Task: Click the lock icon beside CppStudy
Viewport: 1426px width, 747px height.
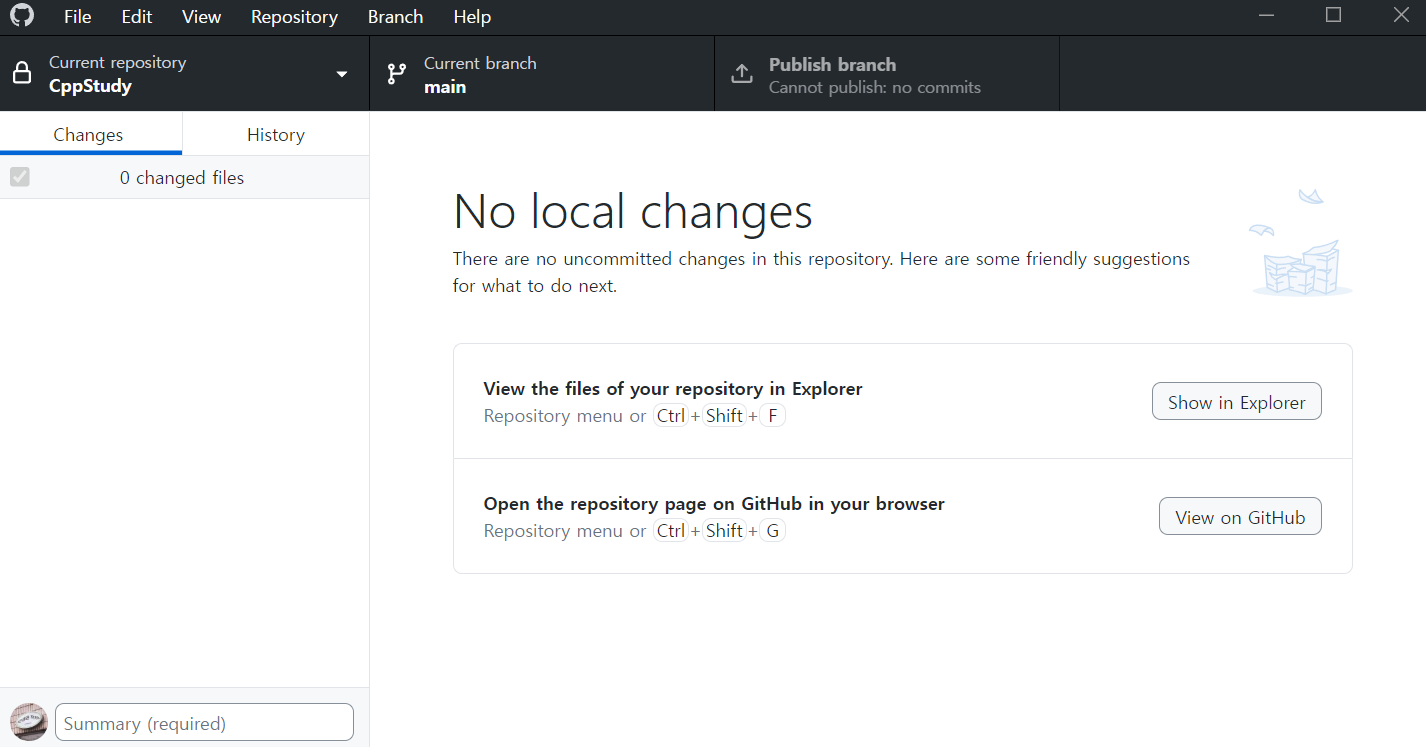Action: [x=22, y=74]
